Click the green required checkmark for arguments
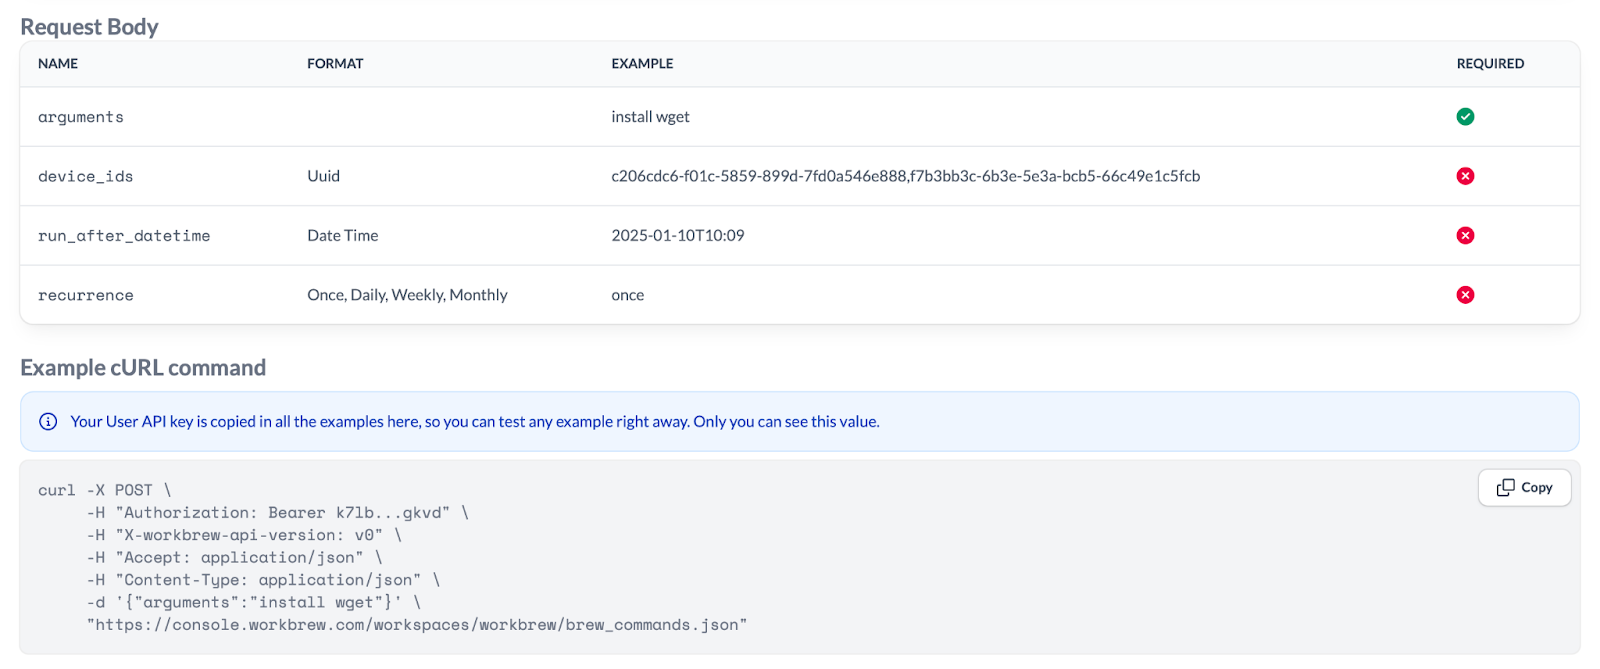 (x=1465, y=117)
